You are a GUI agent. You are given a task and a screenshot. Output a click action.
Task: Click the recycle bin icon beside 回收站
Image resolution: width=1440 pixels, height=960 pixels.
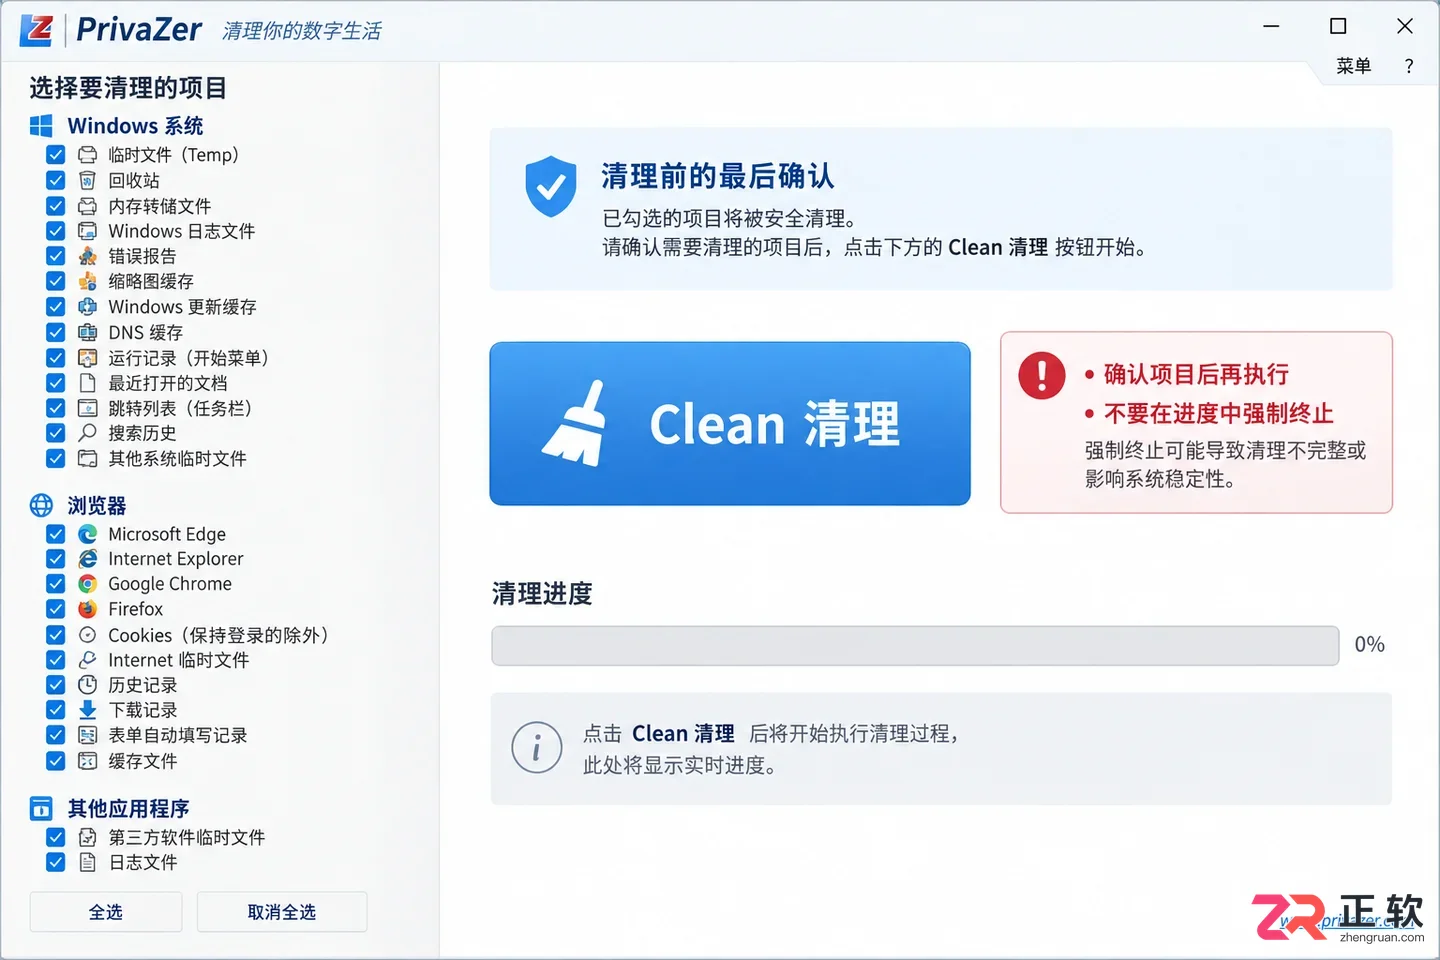[x=88, y=180]
